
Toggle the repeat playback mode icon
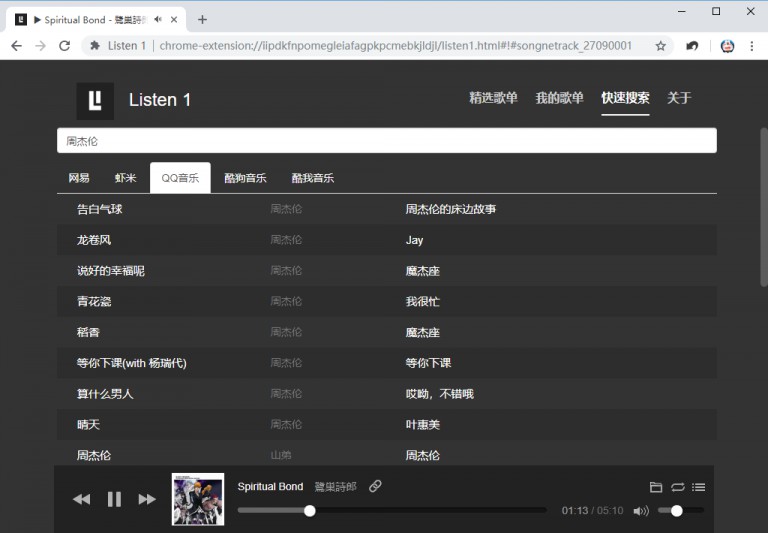(x=678, y=487)
